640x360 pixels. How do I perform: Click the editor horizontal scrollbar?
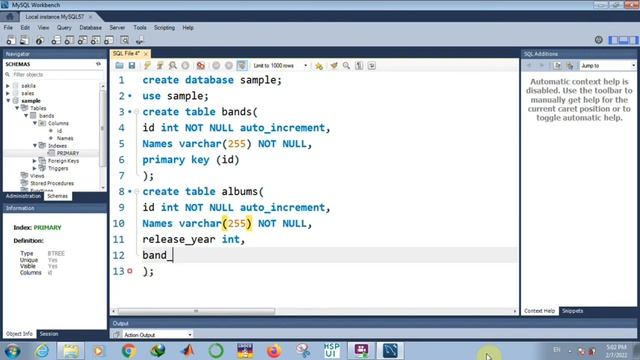pos(196,311)
